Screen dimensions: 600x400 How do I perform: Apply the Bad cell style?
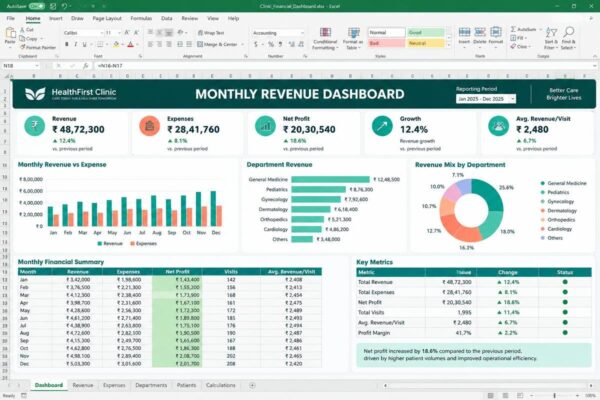tap(386, 43)
